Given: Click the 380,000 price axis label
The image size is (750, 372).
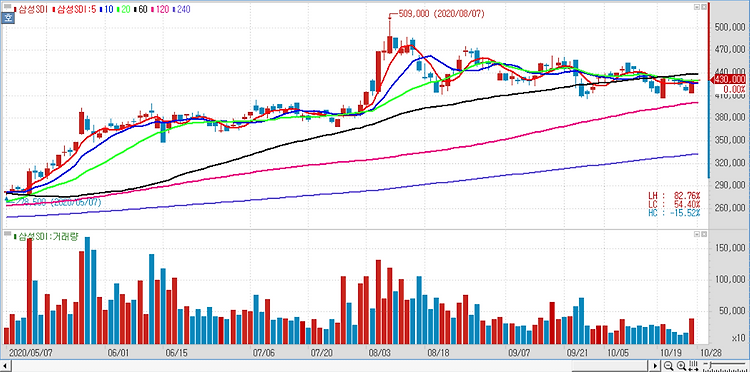Looking at the screenshot, I should coord(729,118).
